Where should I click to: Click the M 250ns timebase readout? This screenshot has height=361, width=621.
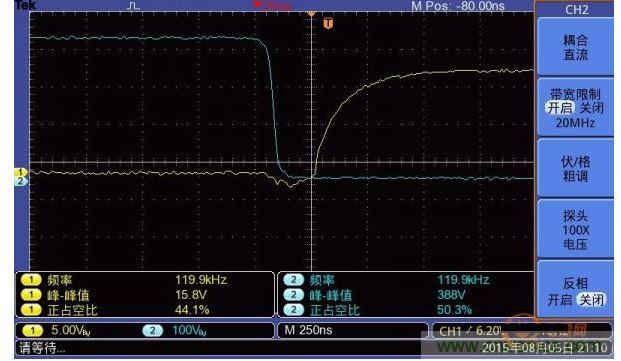point(308,330)
